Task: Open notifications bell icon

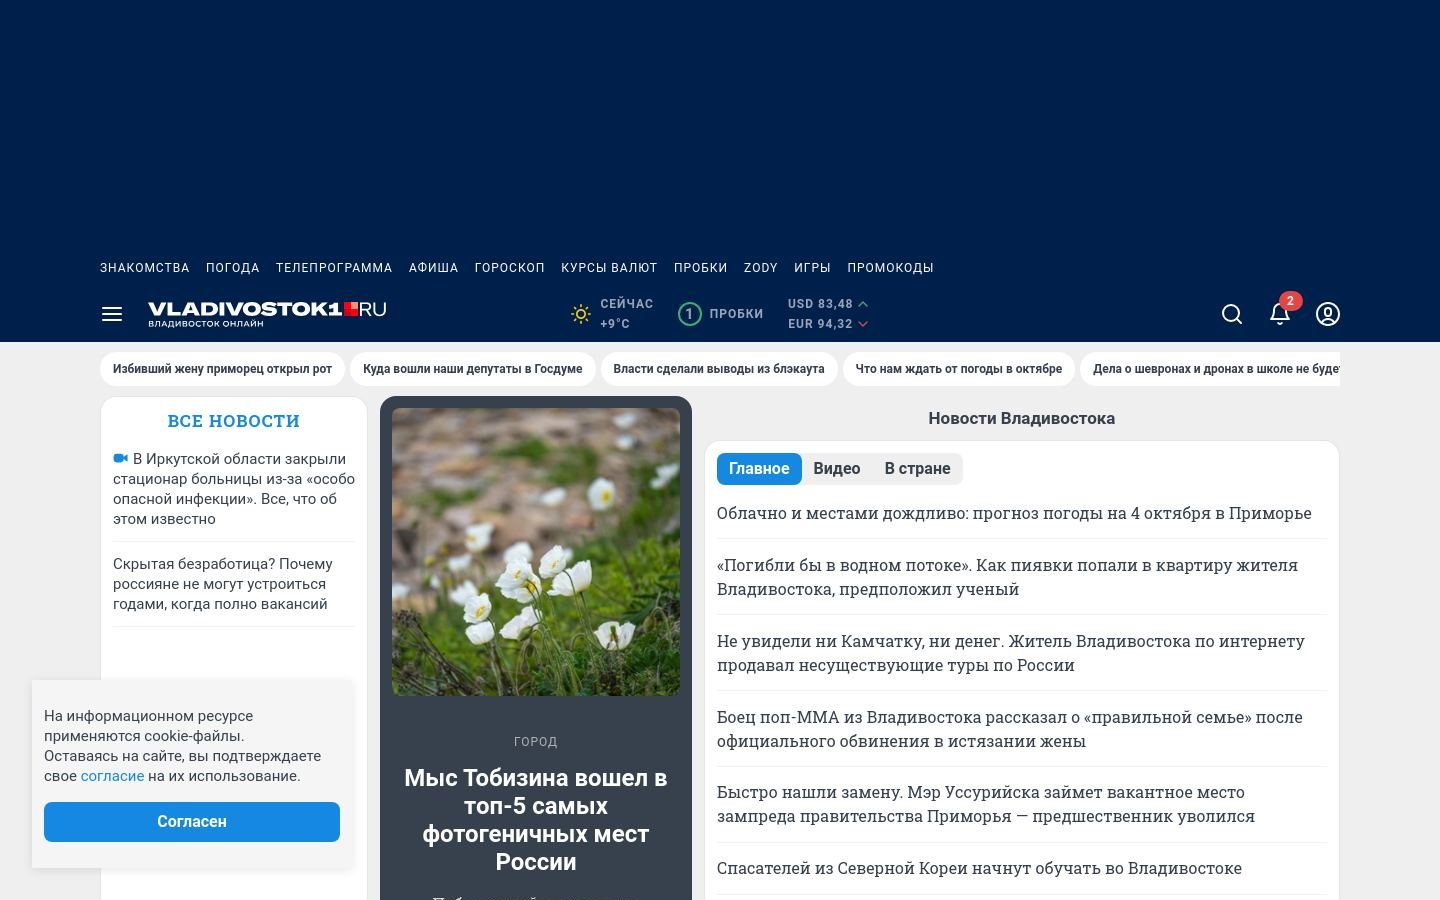Action: 1280,313
